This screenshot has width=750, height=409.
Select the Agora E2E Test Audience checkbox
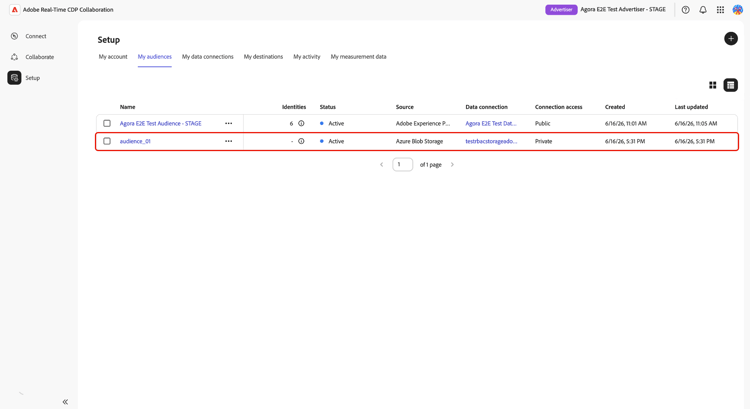click(x=107, y=123)
